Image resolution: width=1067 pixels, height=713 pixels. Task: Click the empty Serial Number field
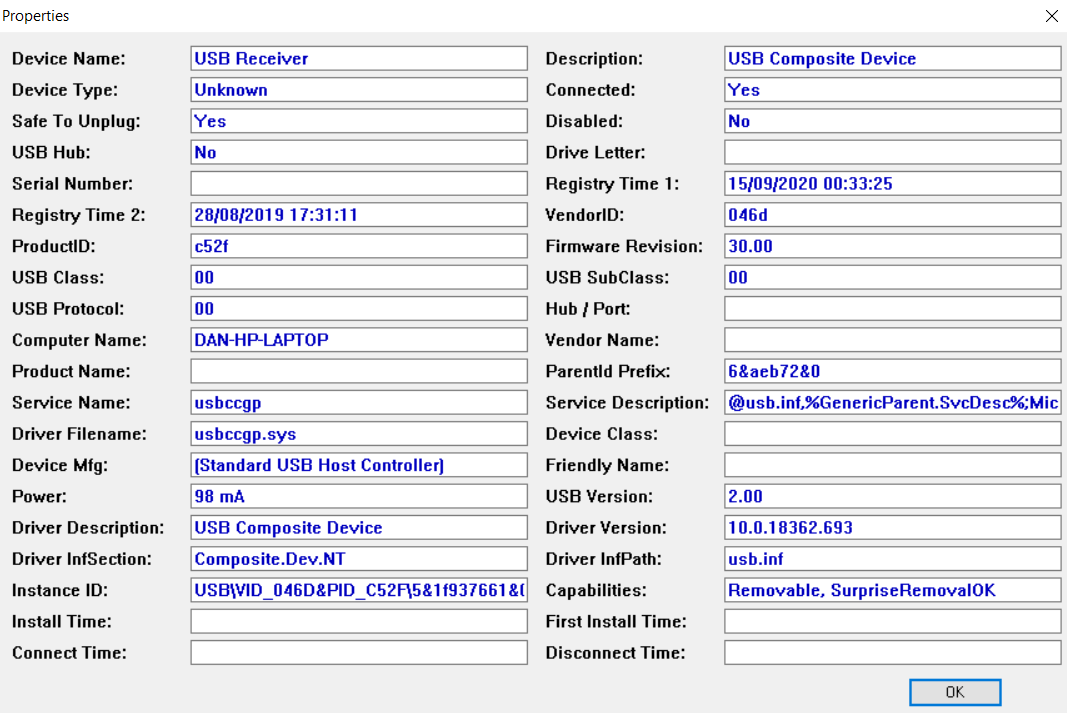pyautogui.click(x=359, y=184)
